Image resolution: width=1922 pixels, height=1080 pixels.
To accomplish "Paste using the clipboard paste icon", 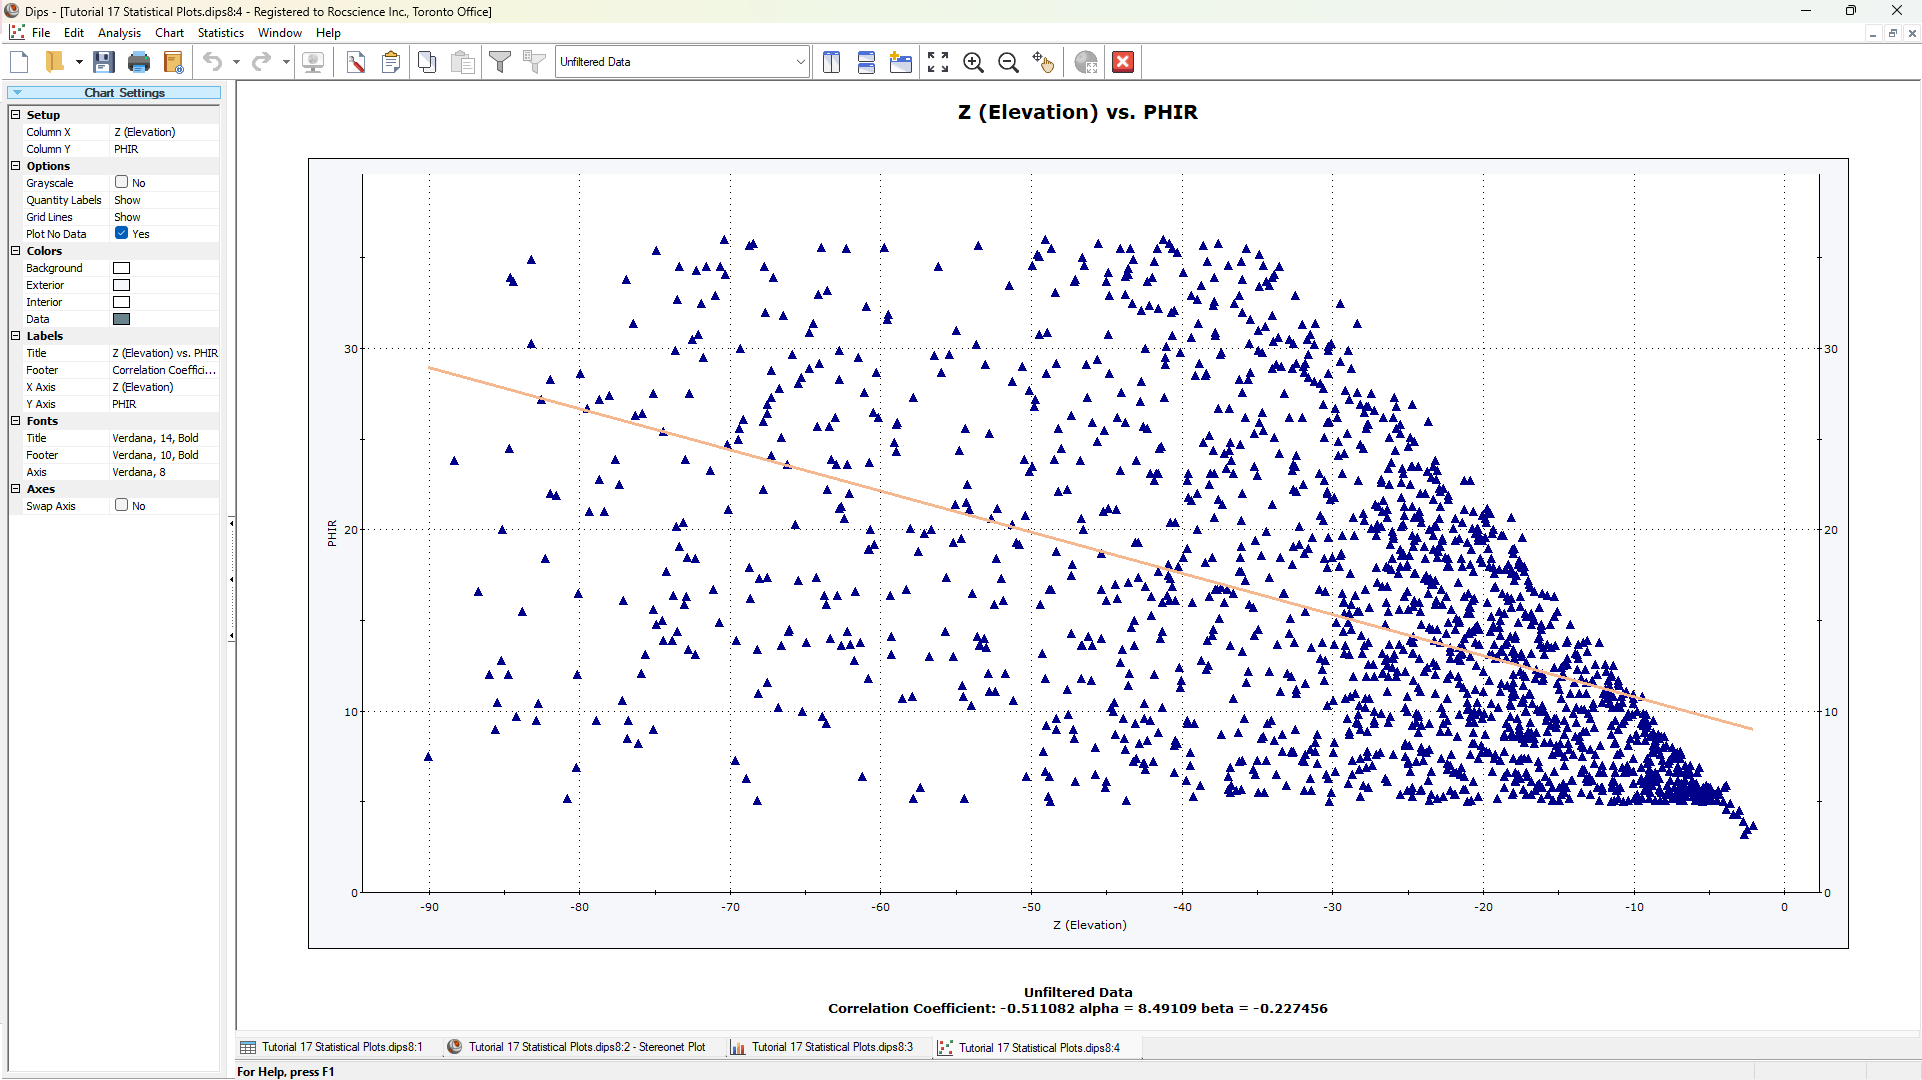I will click(463, 62).
